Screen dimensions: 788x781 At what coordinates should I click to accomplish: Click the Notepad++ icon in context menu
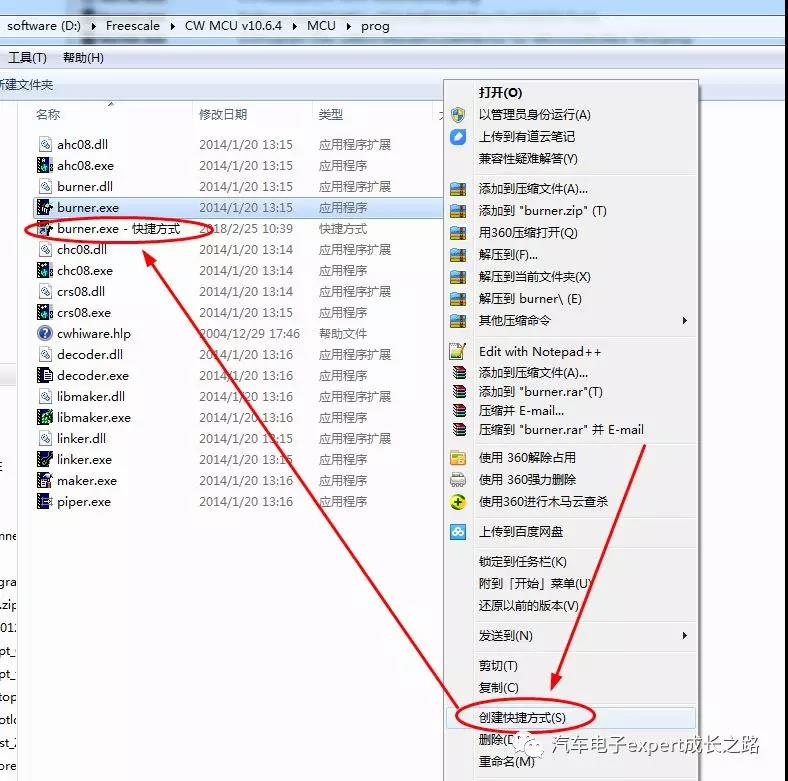coord(458,351)
